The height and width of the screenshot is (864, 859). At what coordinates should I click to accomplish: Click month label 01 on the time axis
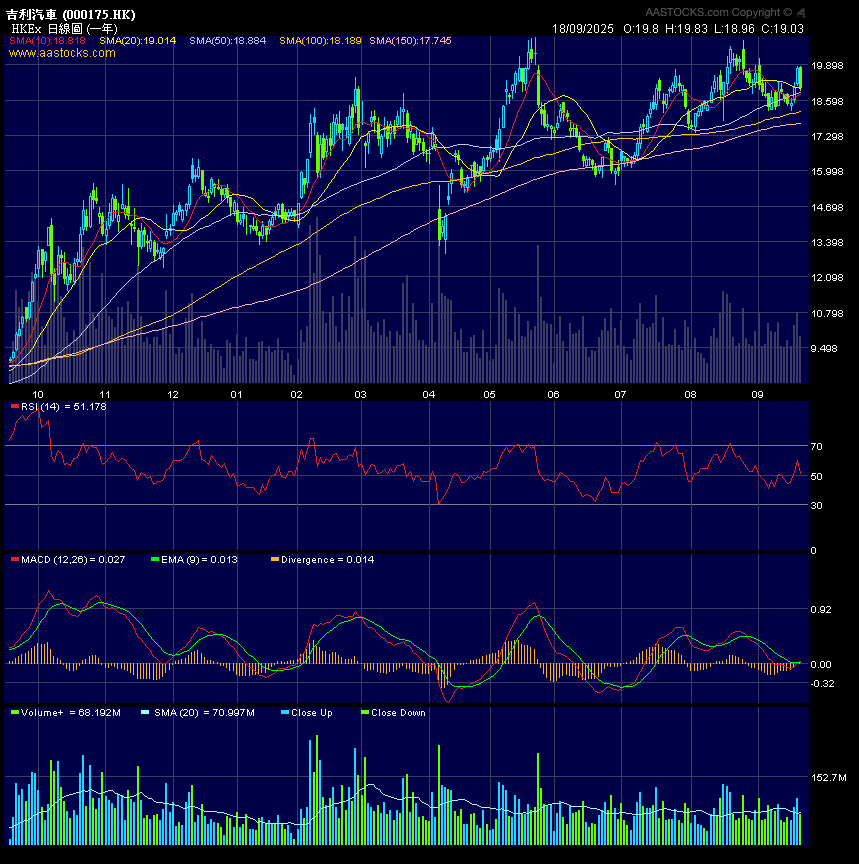[x=236, y=395]
